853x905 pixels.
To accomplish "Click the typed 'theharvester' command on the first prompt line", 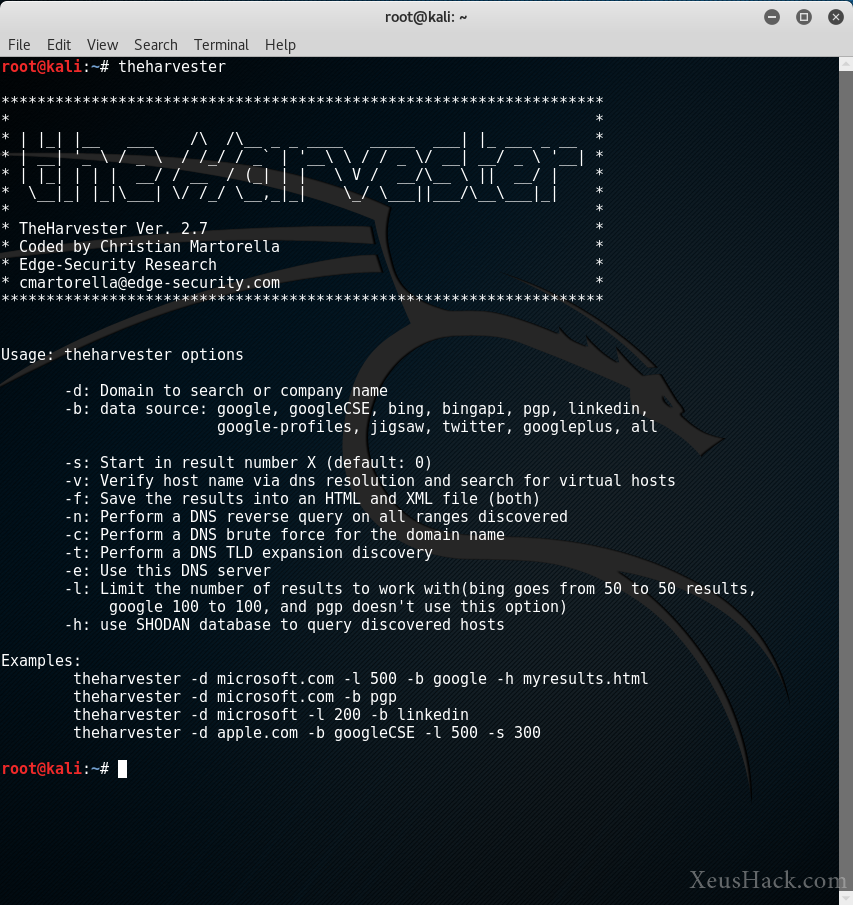I will pos(172,67).
